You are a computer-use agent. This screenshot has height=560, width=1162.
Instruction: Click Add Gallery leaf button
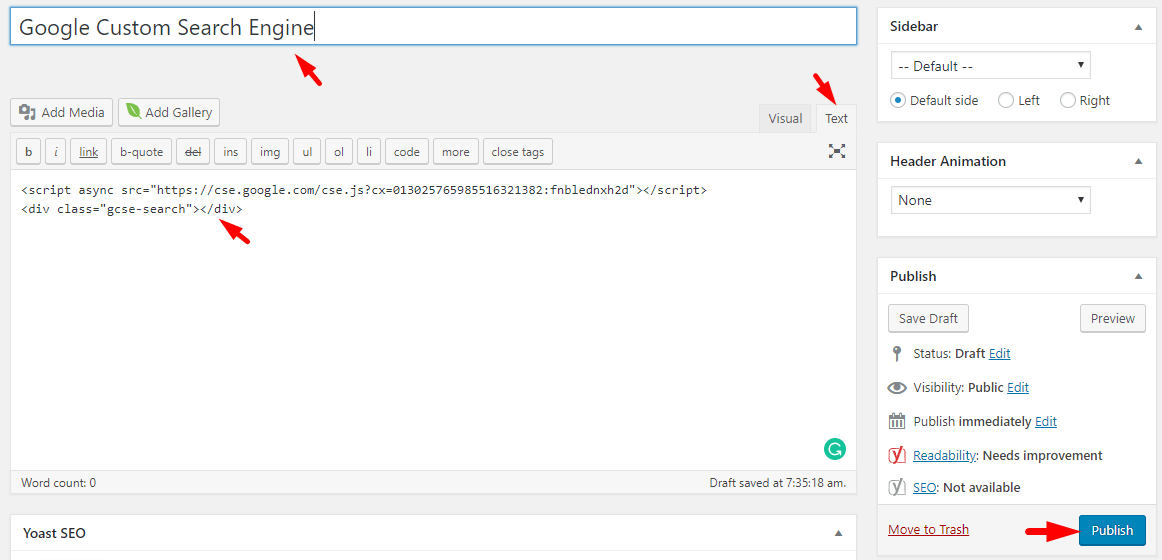click(168, 113)
